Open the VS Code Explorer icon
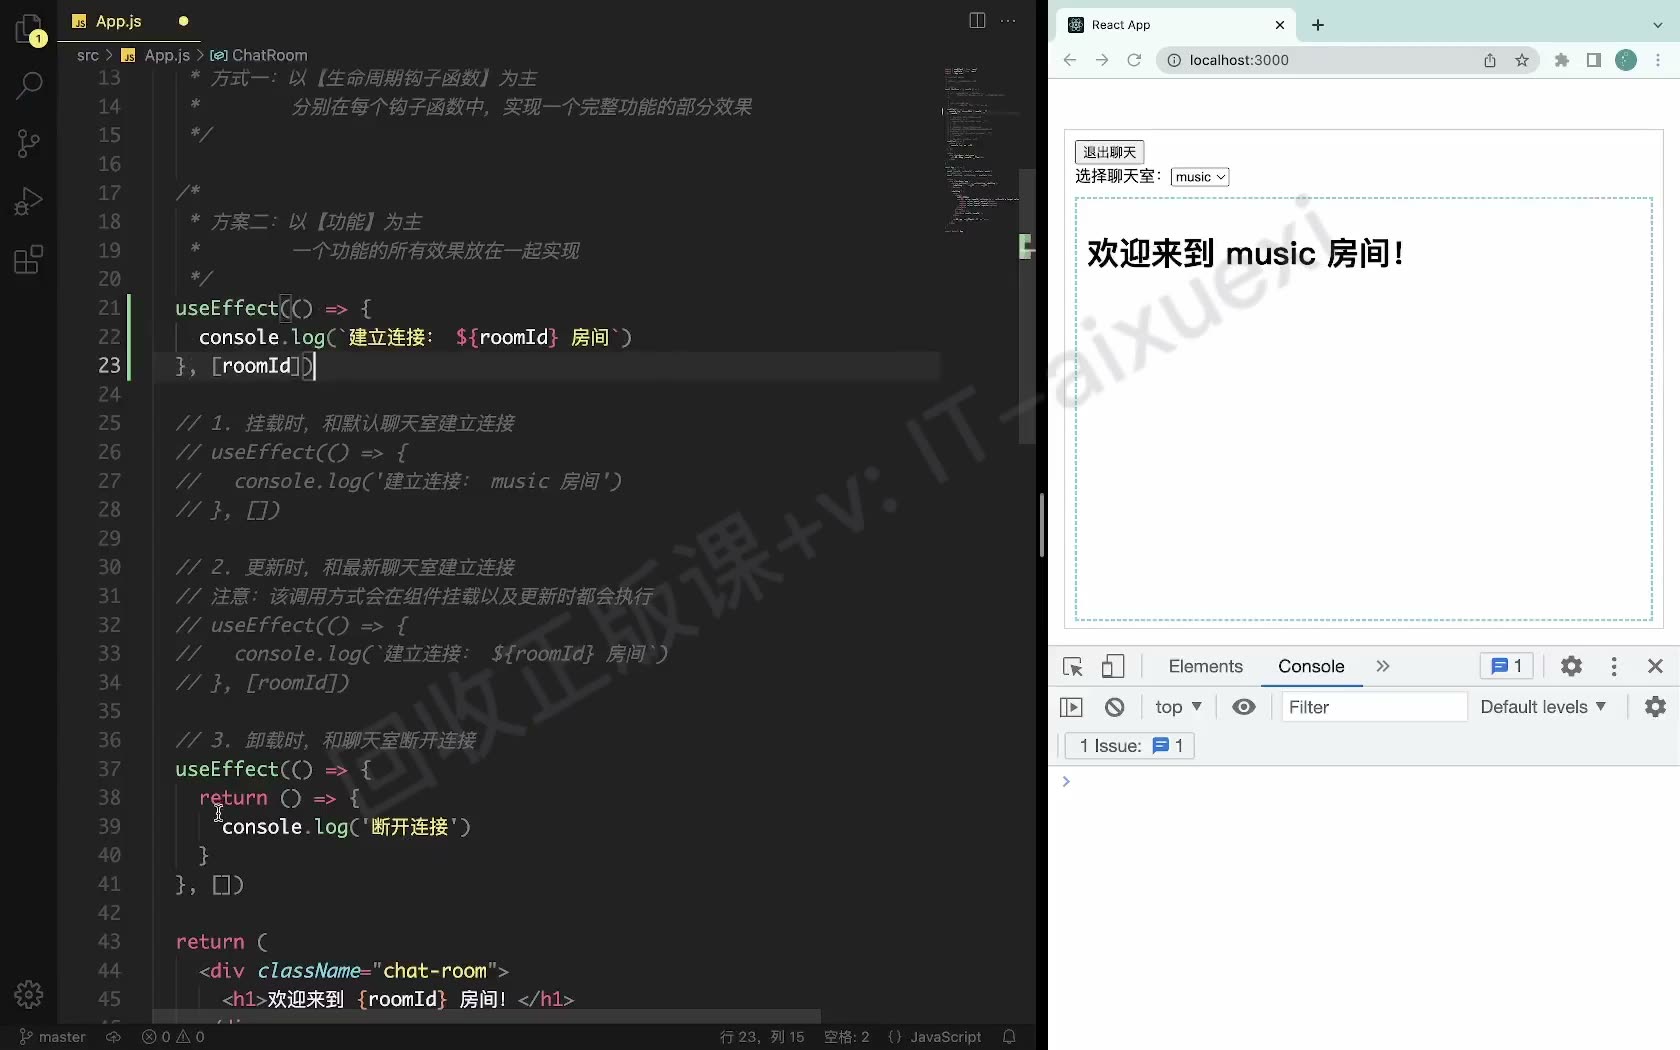The image size is (1680, 1050). click(29, 29)
